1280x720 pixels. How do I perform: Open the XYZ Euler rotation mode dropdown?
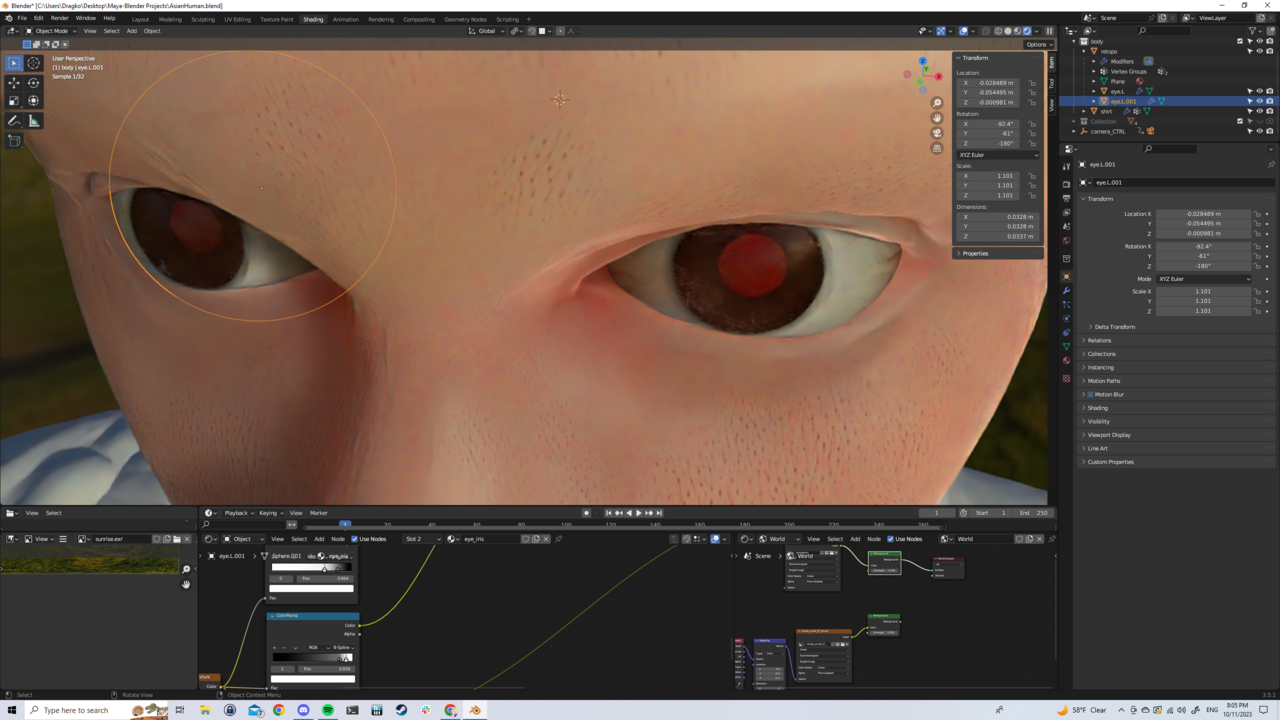(997, 155)
